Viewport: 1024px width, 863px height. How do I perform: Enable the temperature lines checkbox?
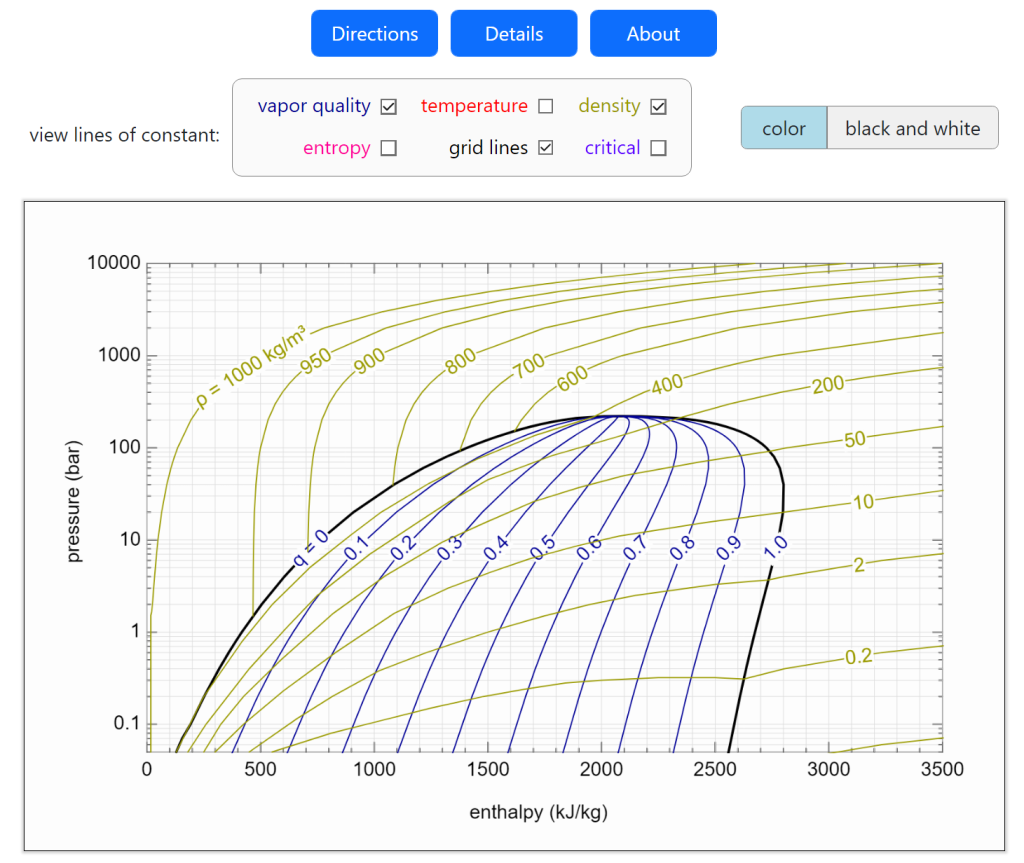tap(546, 106)
